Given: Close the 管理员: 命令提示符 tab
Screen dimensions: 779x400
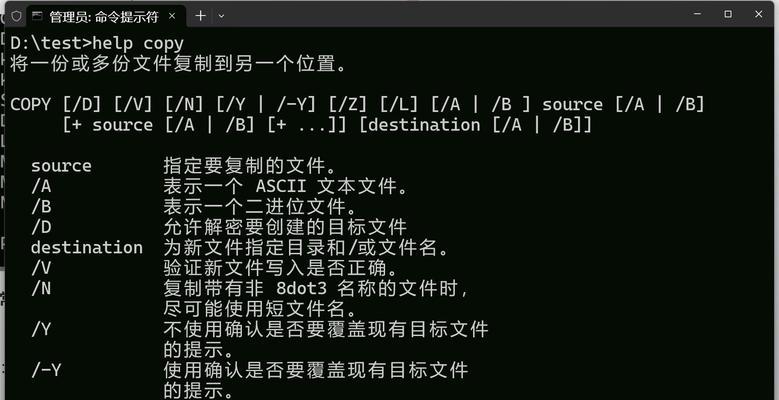Looking at the screenshot, I should click(172, 16).
